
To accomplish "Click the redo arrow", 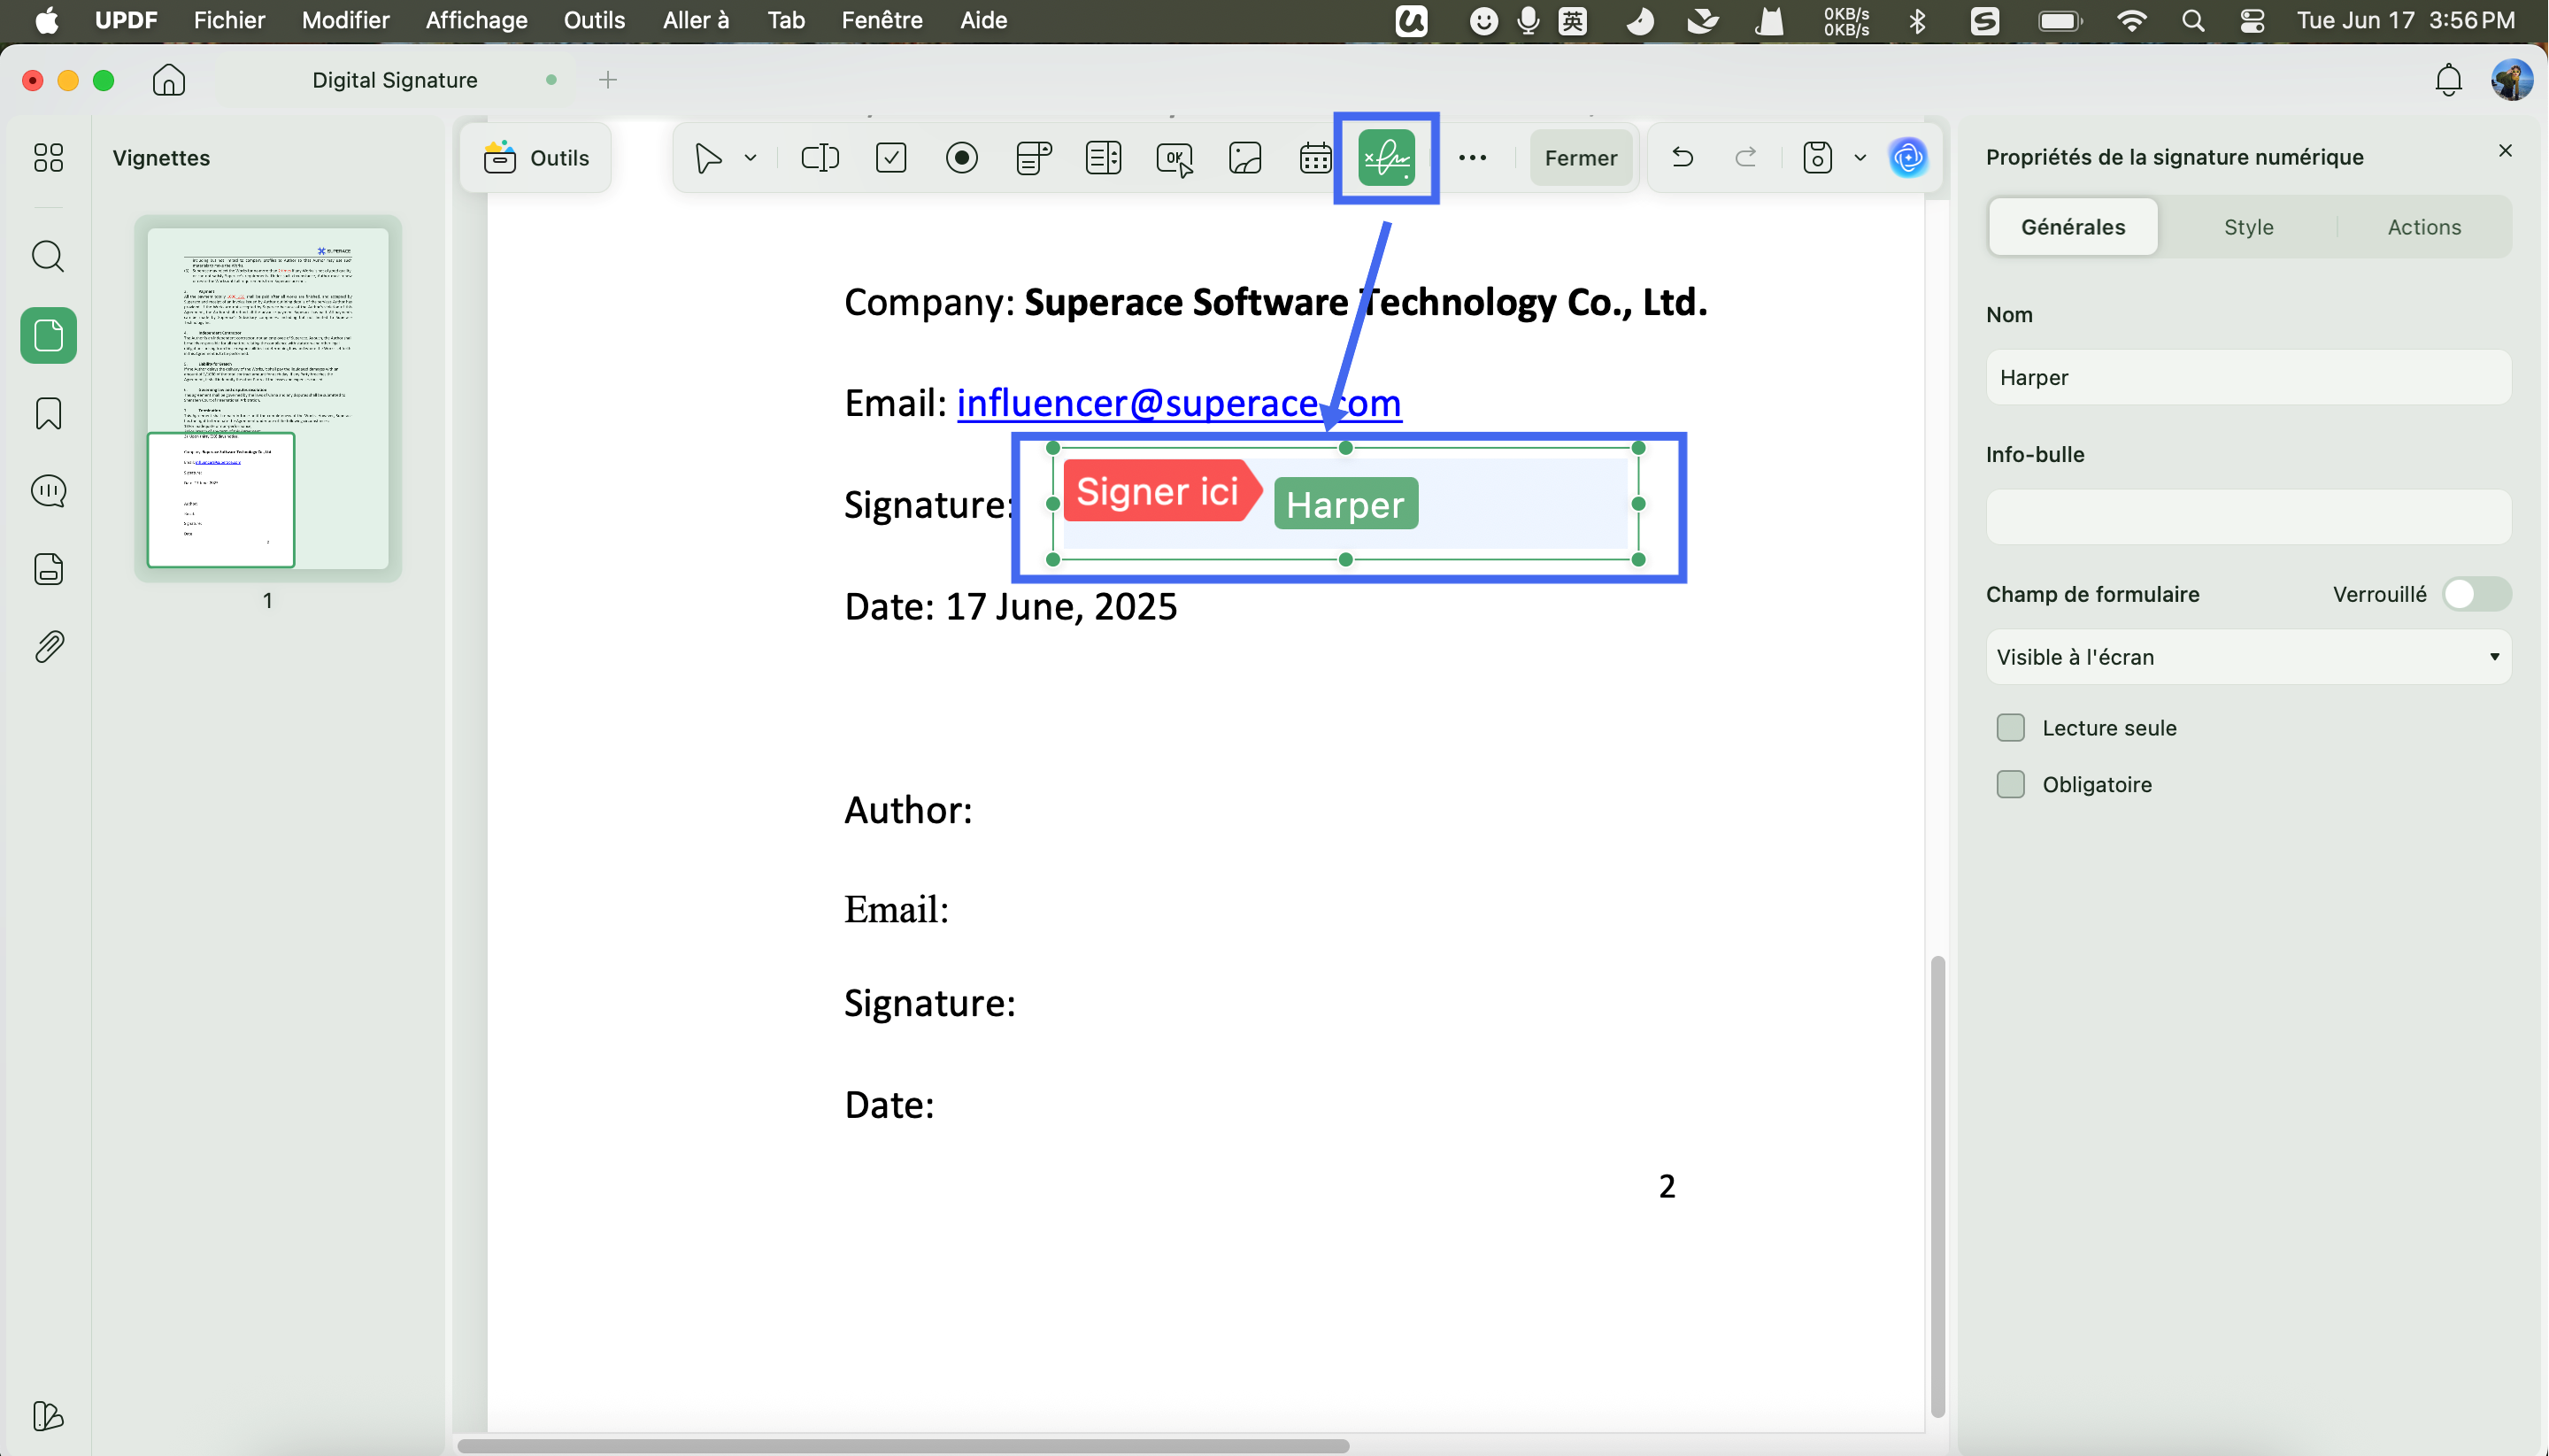I will [1745, 157].
